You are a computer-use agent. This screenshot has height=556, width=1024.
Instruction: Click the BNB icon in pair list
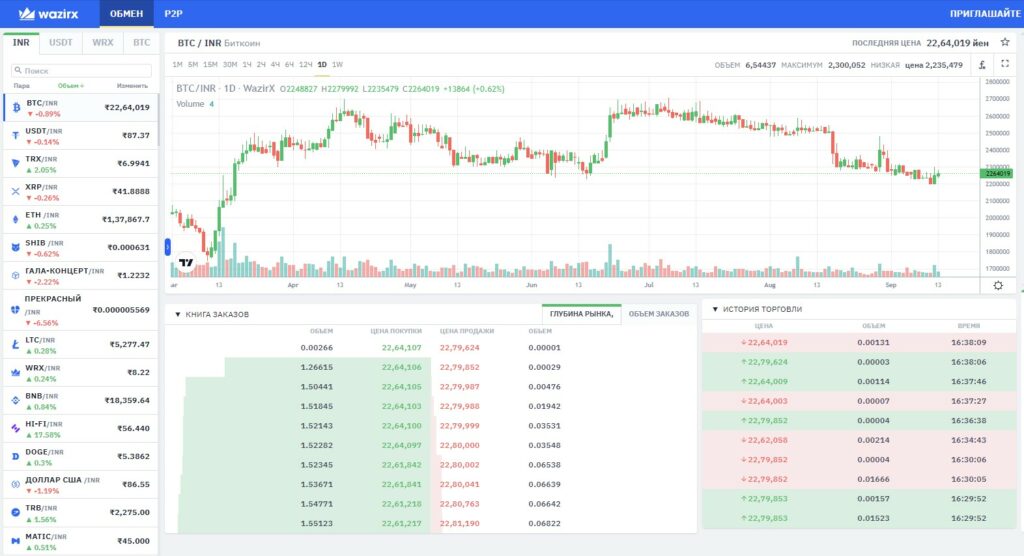(16, 401)
